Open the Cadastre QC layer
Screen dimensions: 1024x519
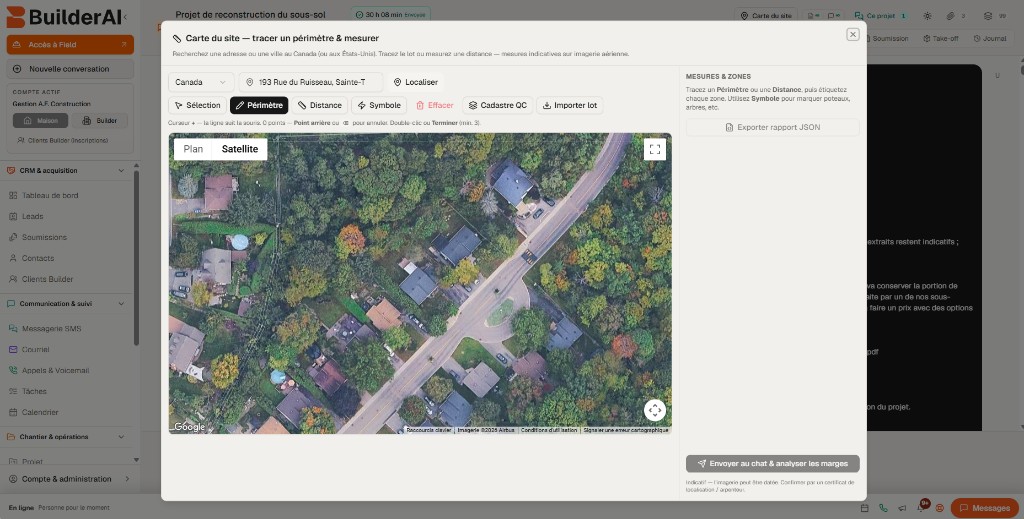click(498, 105)
